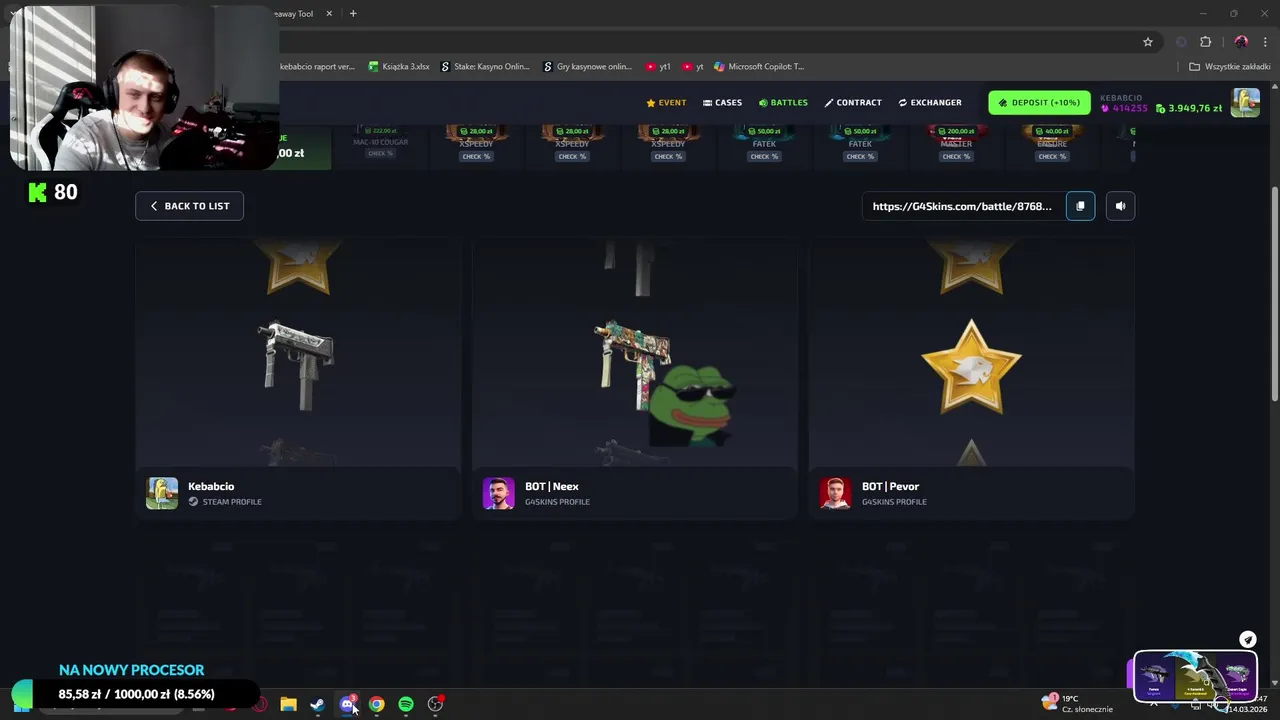
Task: Click CHECK % under MASTER case
Action: point(956,156)
